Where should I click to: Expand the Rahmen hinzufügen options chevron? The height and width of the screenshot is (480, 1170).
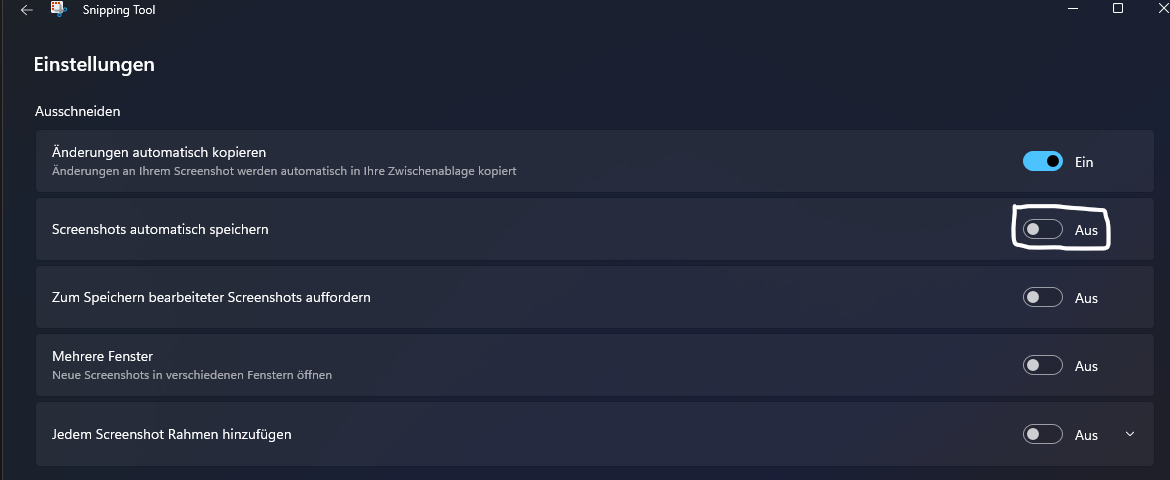pos(1130,434)
